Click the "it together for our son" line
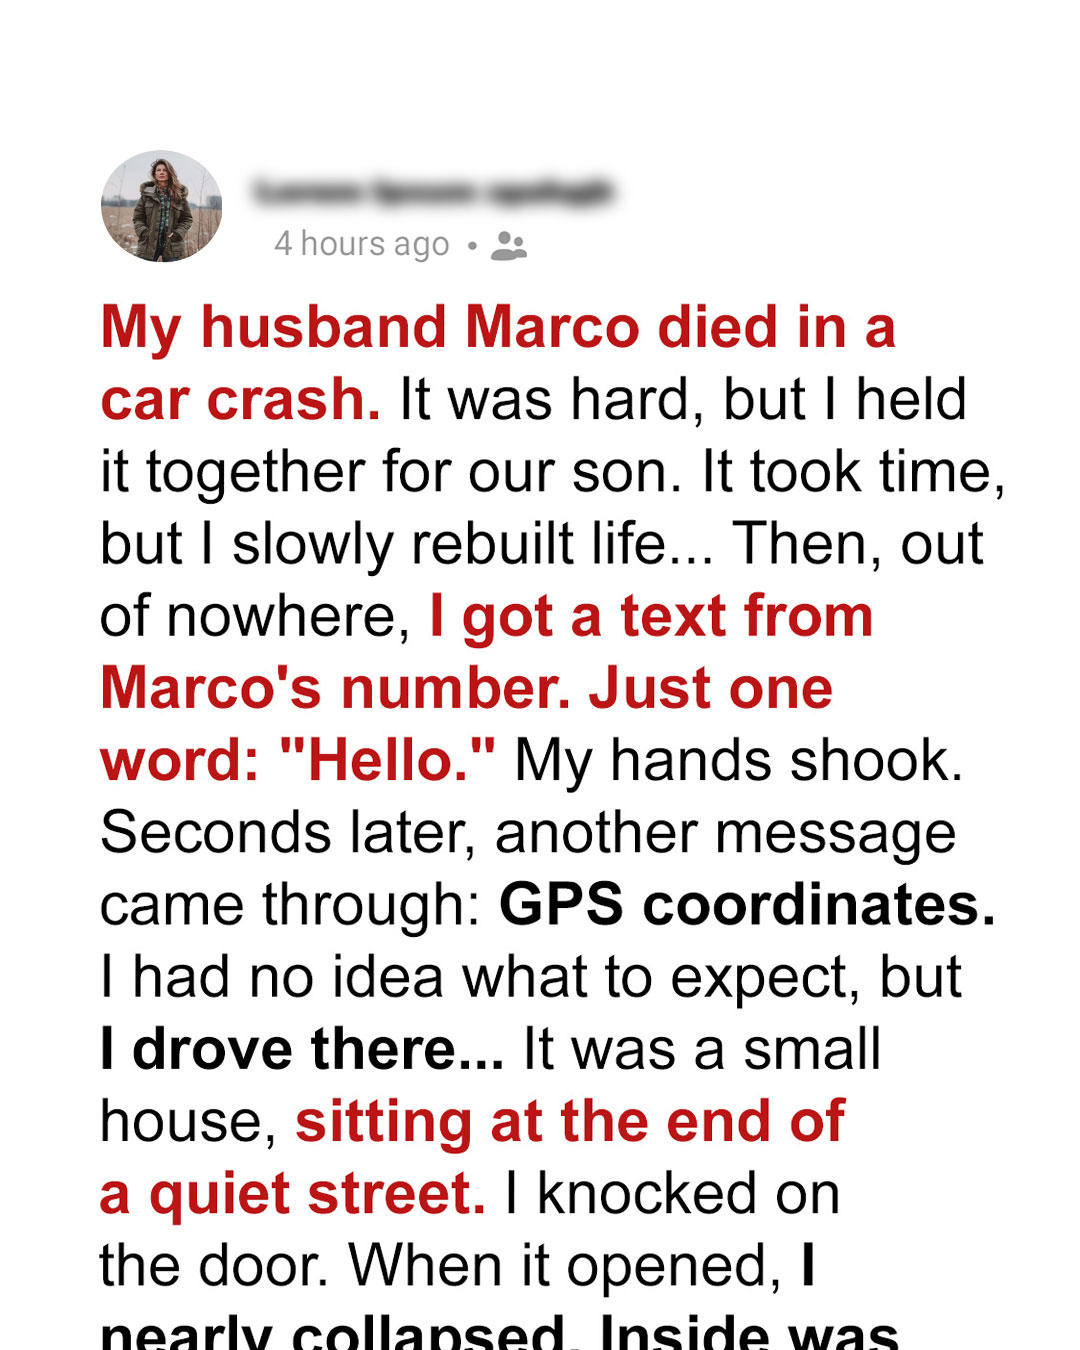This screenshot has width=1080, height=1350. (x=553, y=472)
